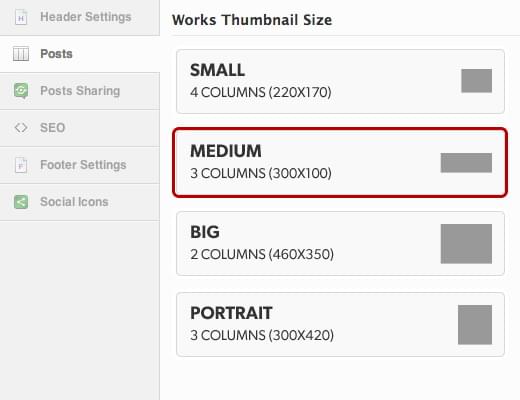Choose the SMALL 4 columns thumbnail size
The image size is (520, 400).
[340, 81]
